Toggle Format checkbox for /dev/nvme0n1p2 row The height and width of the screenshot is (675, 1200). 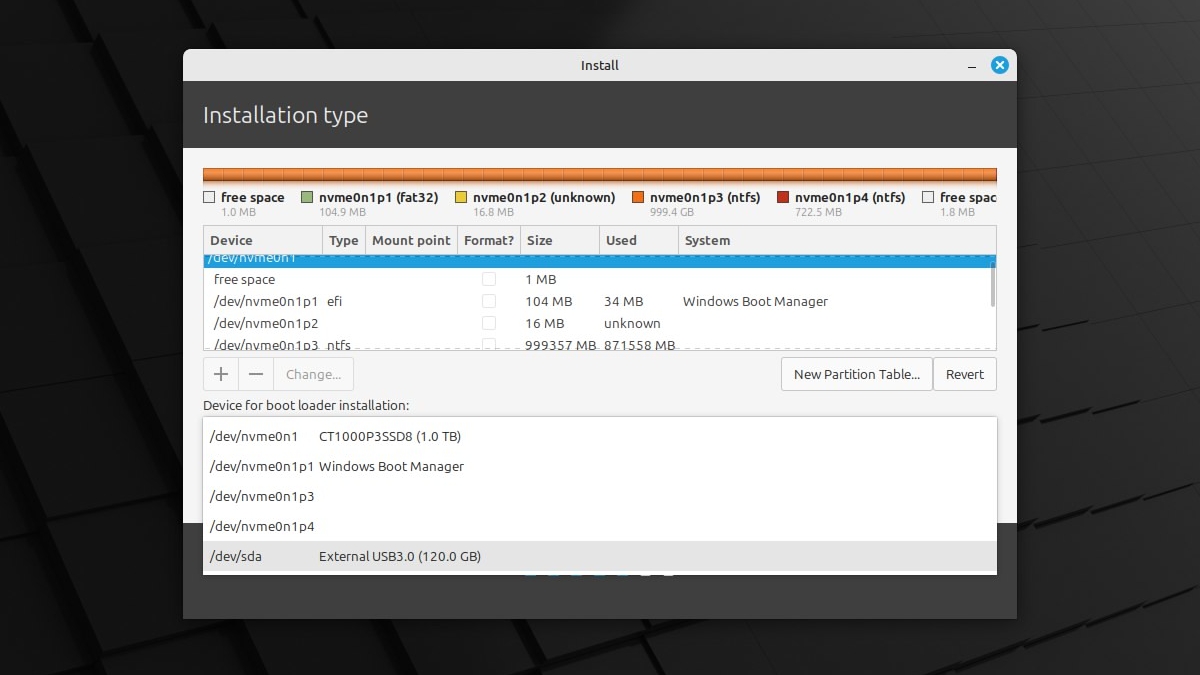click(489, 323)
